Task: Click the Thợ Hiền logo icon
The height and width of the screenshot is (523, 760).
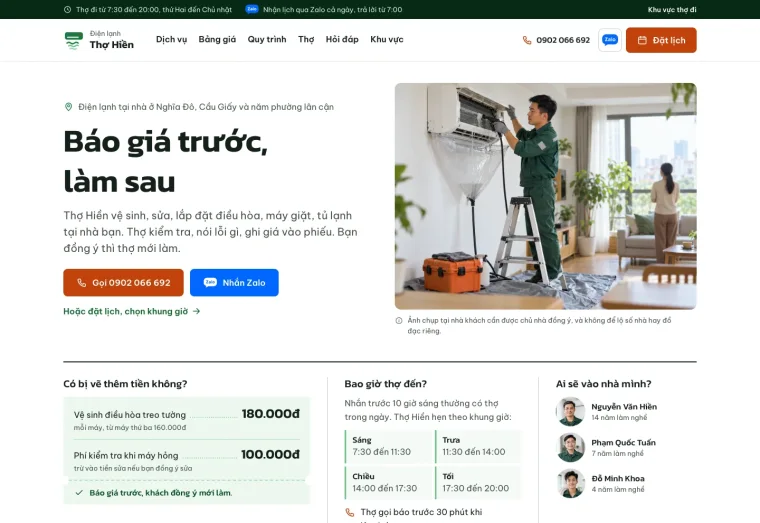Action: [x=74, y=40]
